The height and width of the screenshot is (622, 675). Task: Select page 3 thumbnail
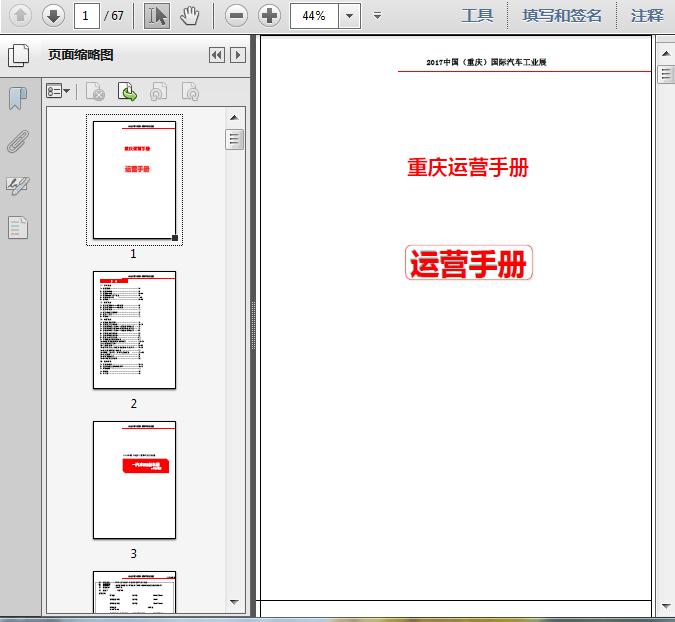click(x=134, y=480)
